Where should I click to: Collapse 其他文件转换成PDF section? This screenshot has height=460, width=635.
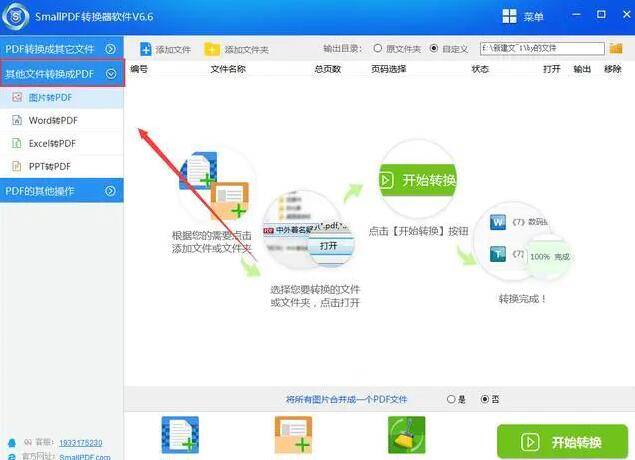pyautogui.click(x=62, y=73)
